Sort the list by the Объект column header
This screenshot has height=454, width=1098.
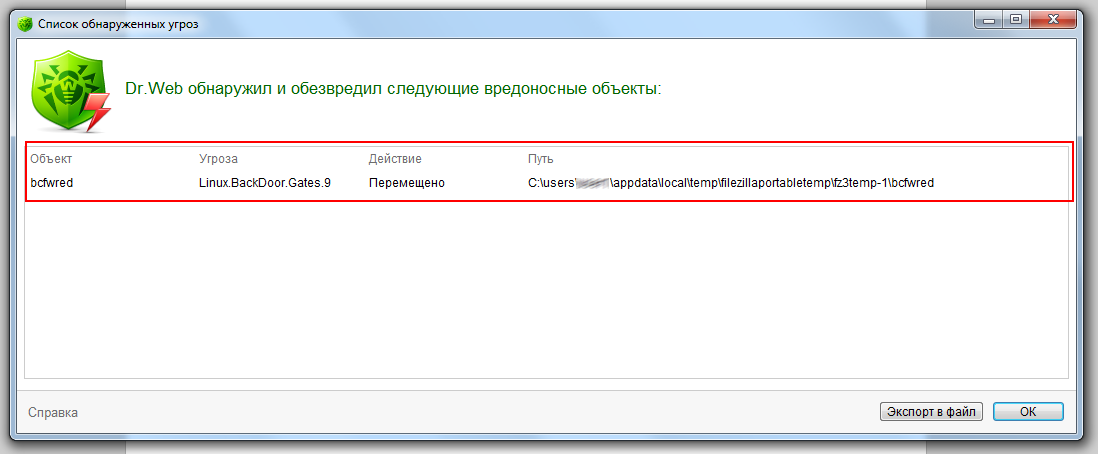click(51, 159)
